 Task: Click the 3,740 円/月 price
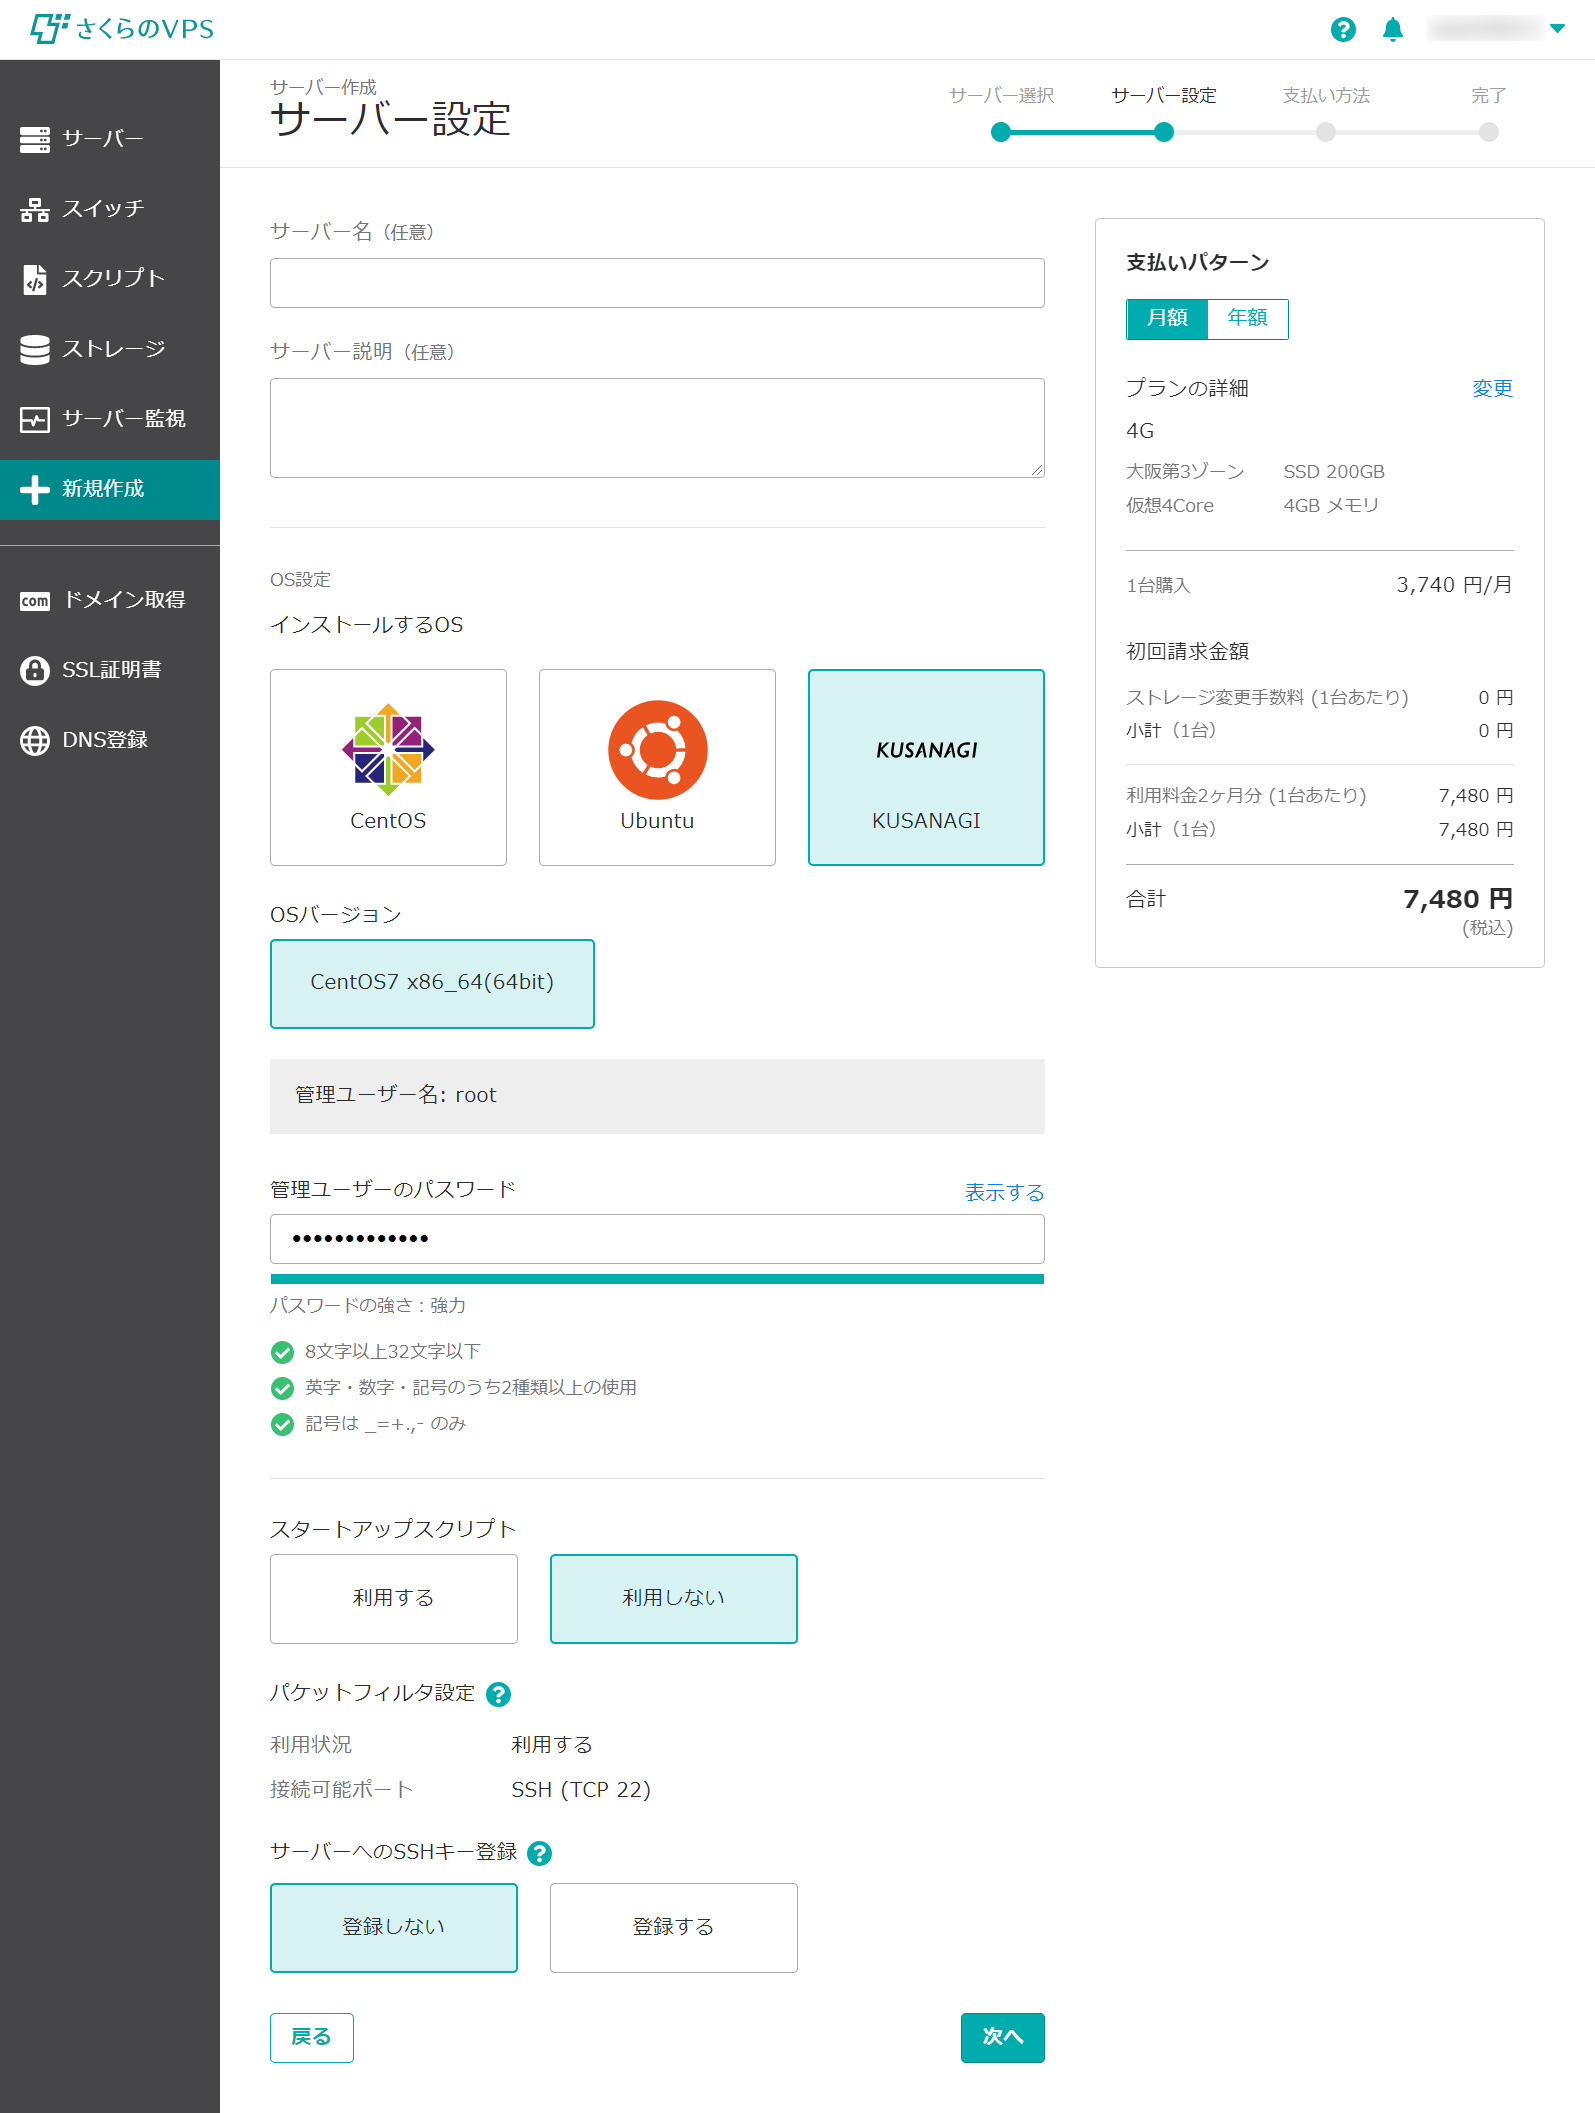[1454, 585]
